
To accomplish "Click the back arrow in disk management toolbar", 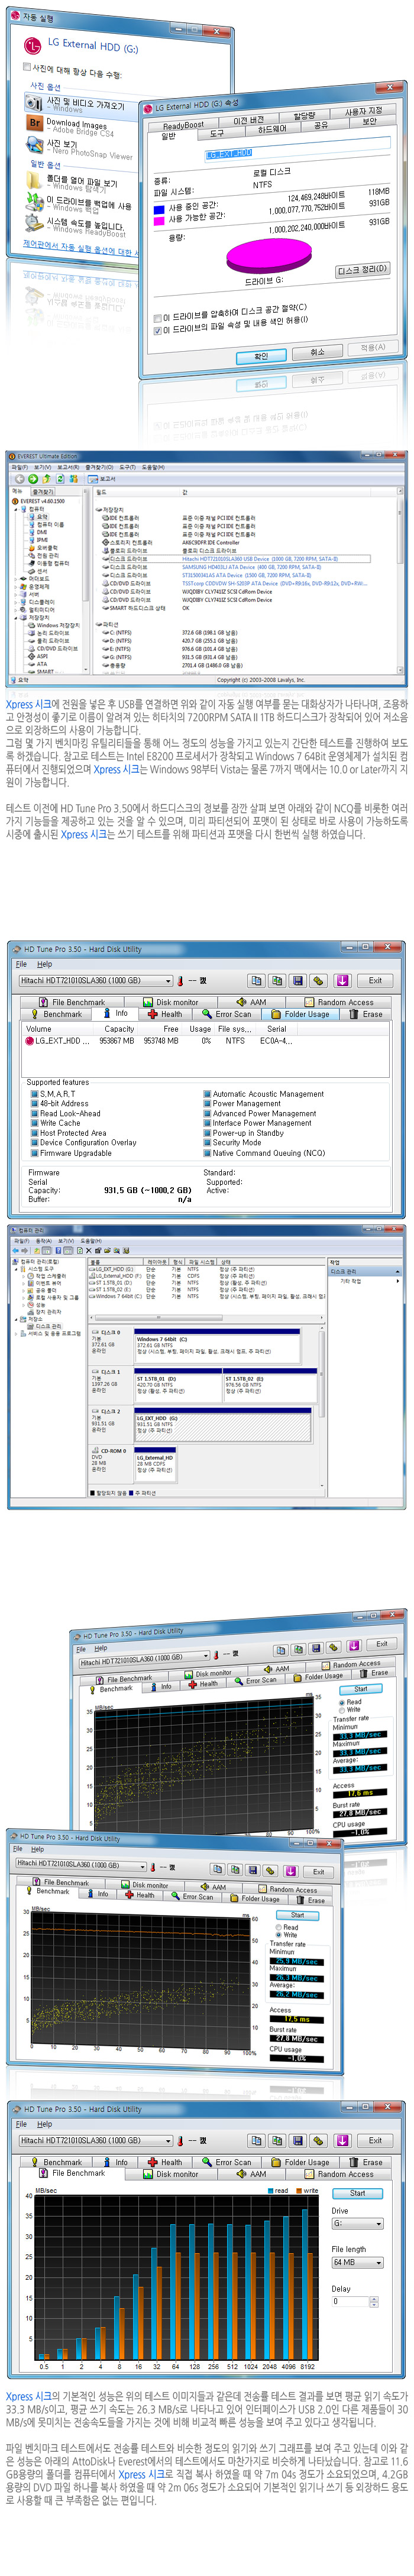I will 16,1250.
